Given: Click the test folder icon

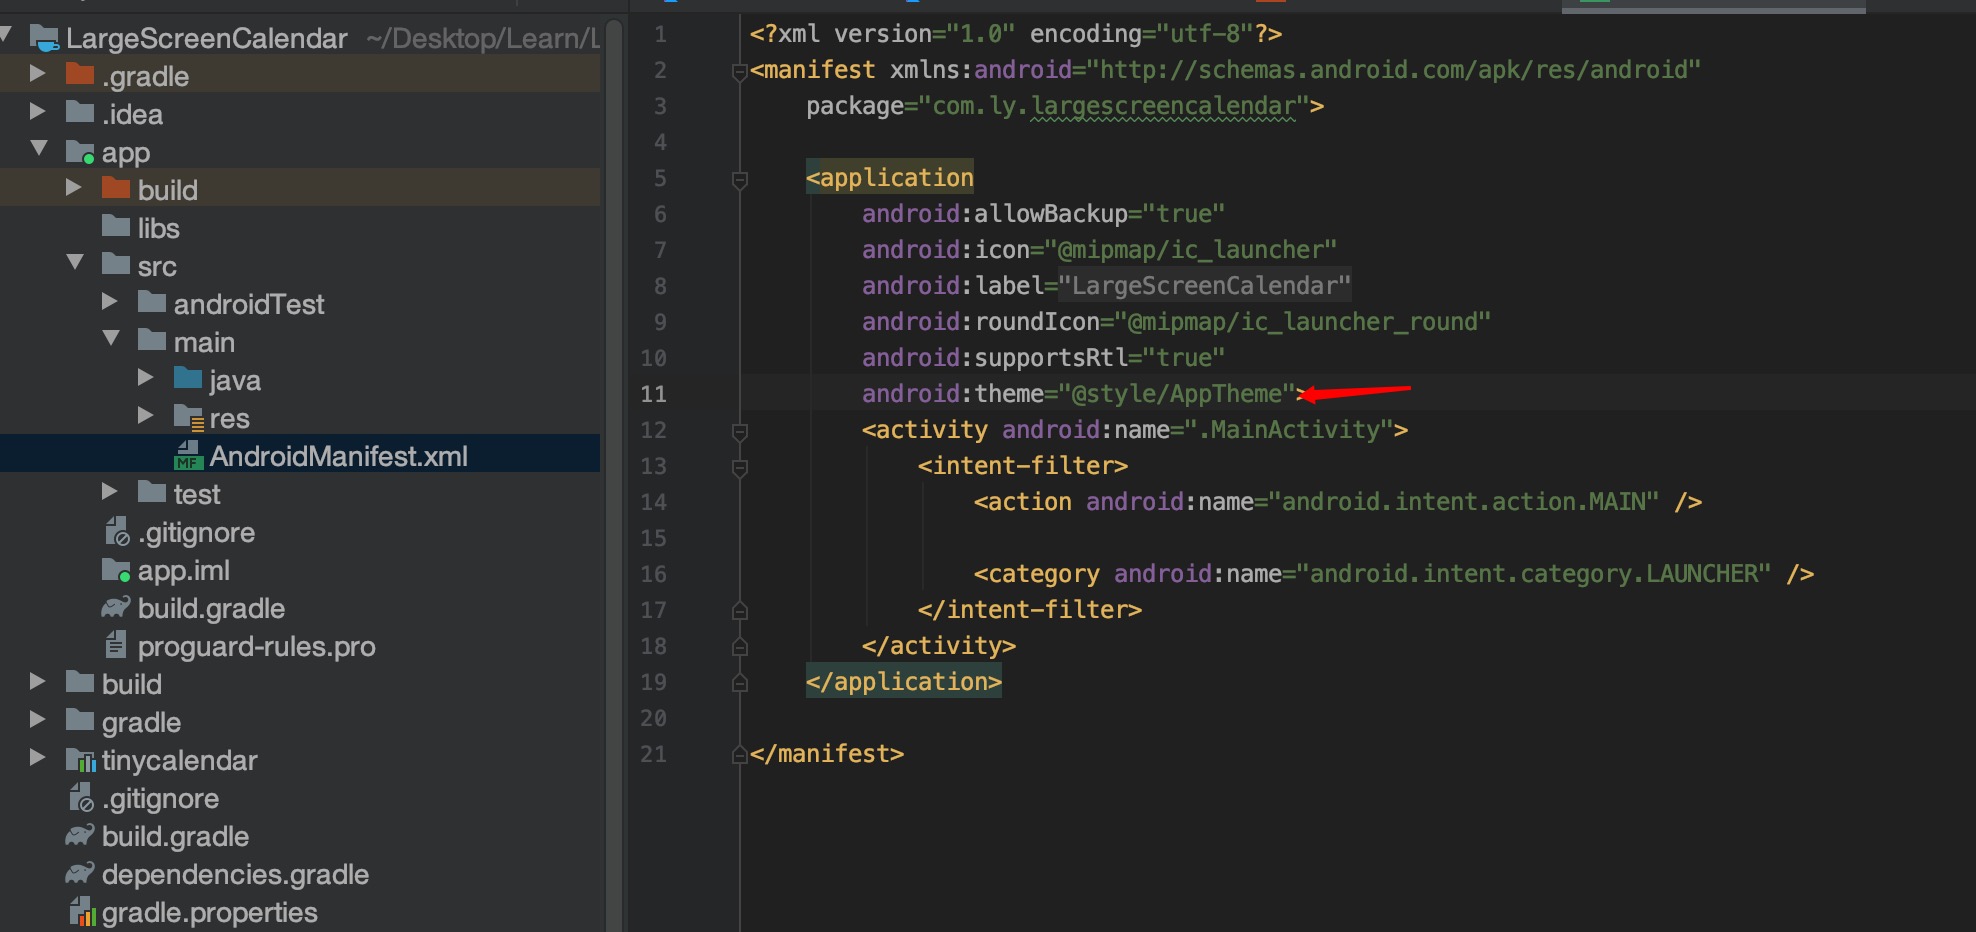Looking at the screenshot, I should [152, 492].
